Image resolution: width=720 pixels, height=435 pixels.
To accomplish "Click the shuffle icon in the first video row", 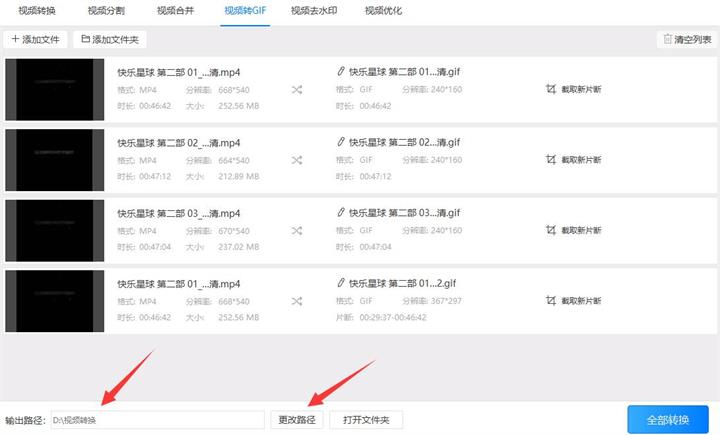I will coord(297,90).
